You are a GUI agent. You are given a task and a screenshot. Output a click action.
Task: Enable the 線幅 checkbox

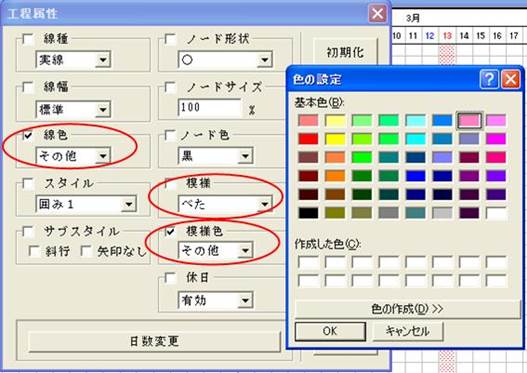(x=28, y=87)
